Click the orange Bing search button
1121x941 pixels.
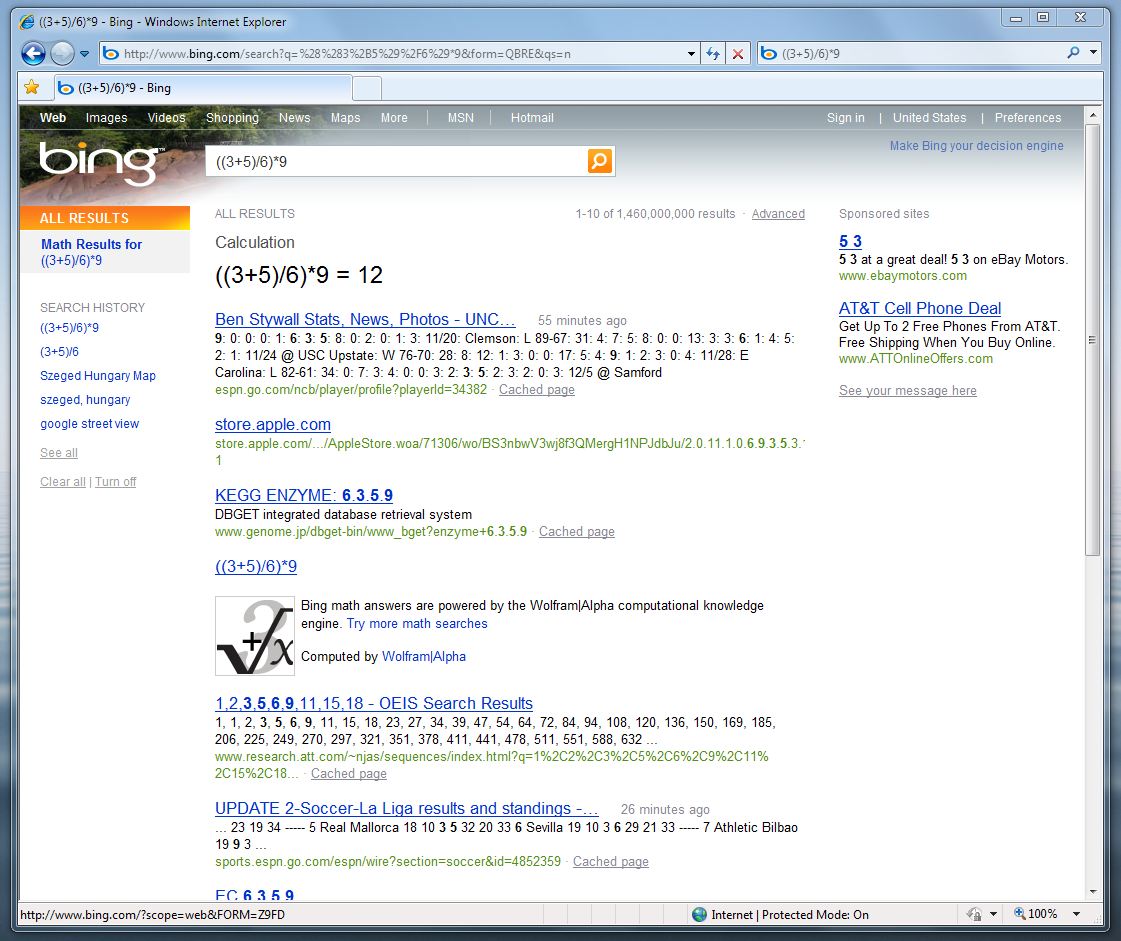coord(600,161)
